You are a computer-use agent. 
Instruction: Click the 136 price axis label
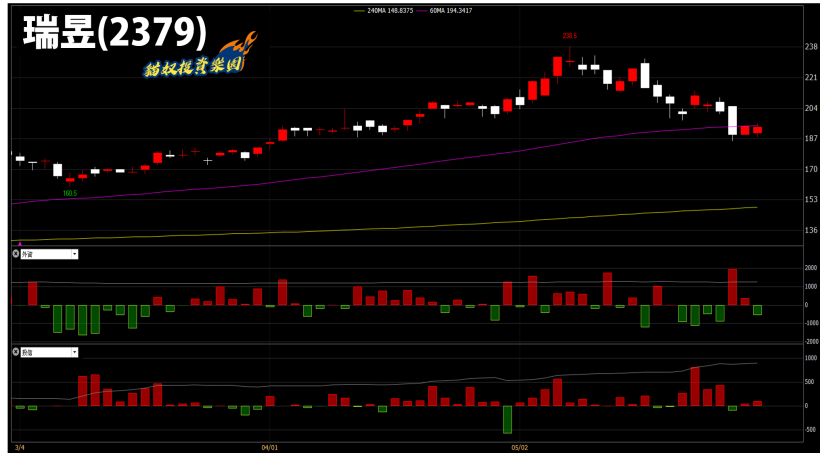click(811, 230)
